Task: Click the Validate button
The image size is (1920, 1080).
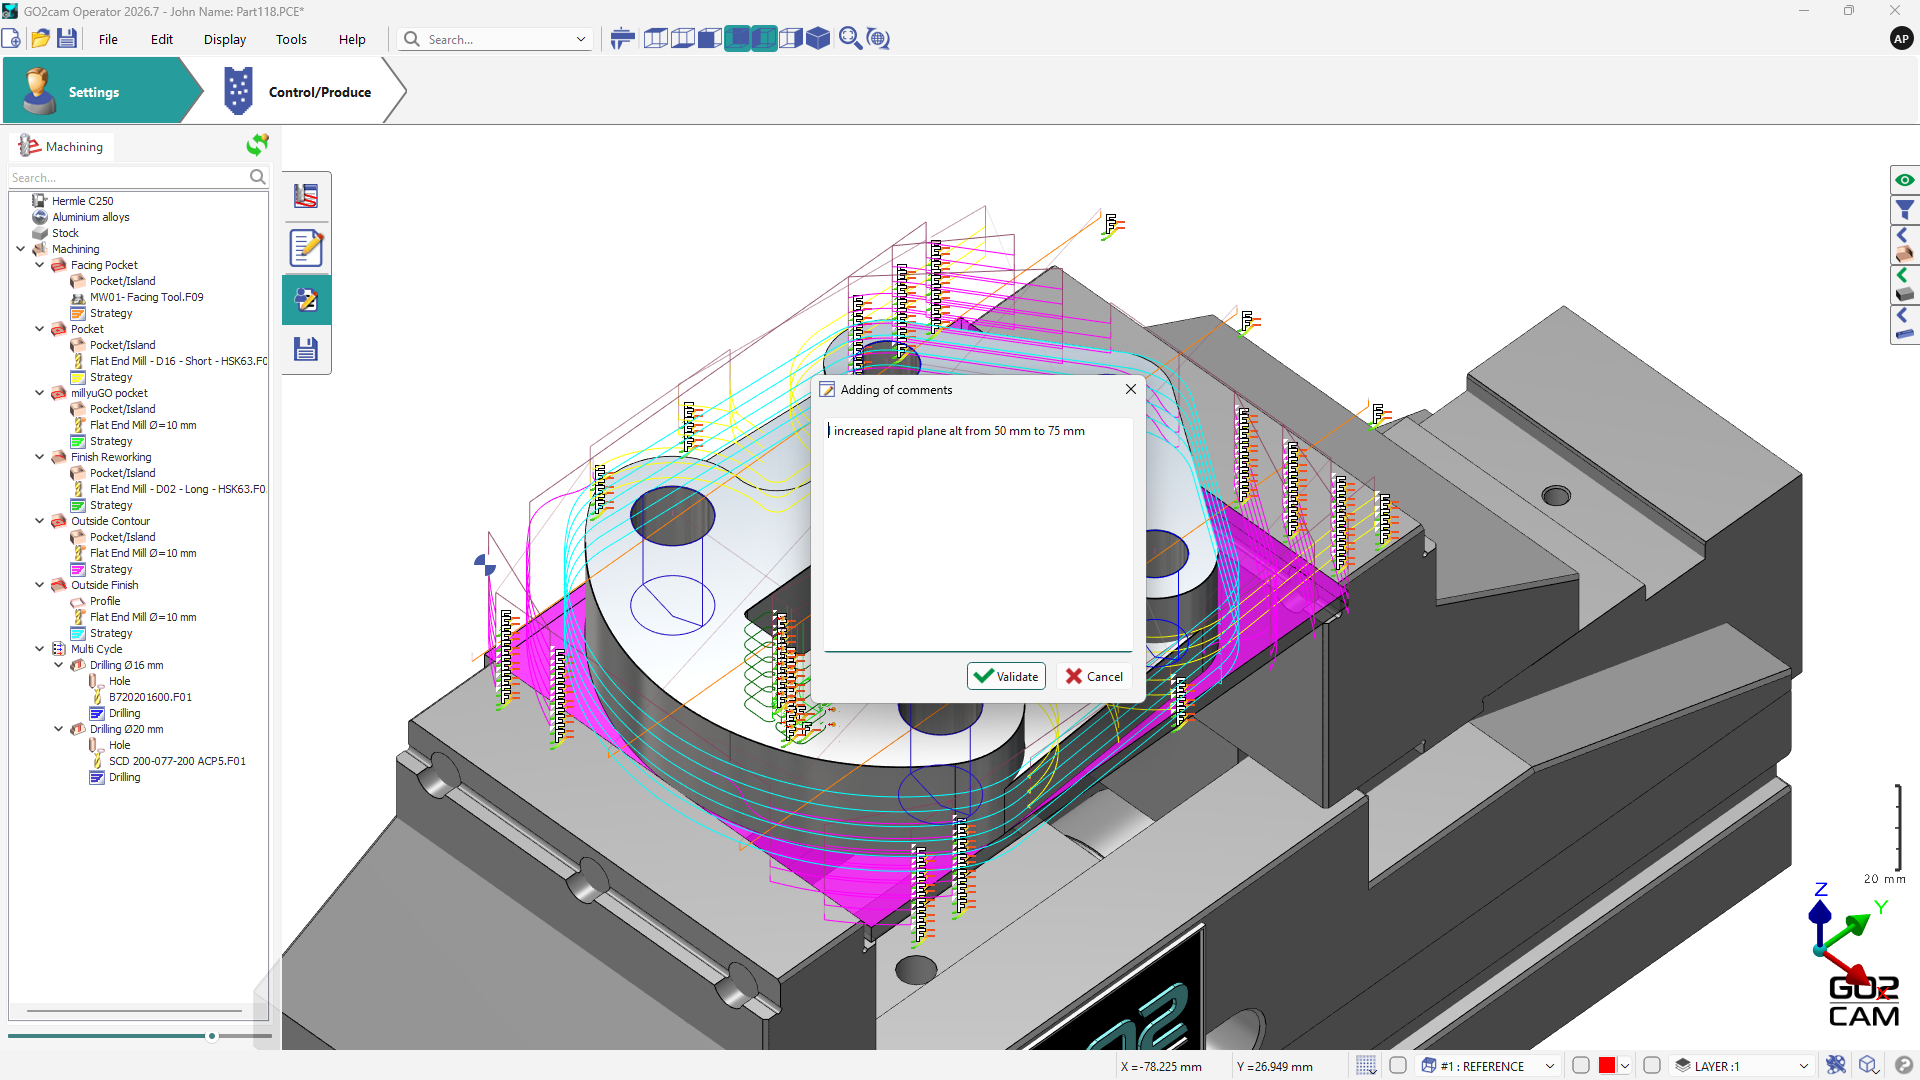Action: click(x=1006, y=677)
